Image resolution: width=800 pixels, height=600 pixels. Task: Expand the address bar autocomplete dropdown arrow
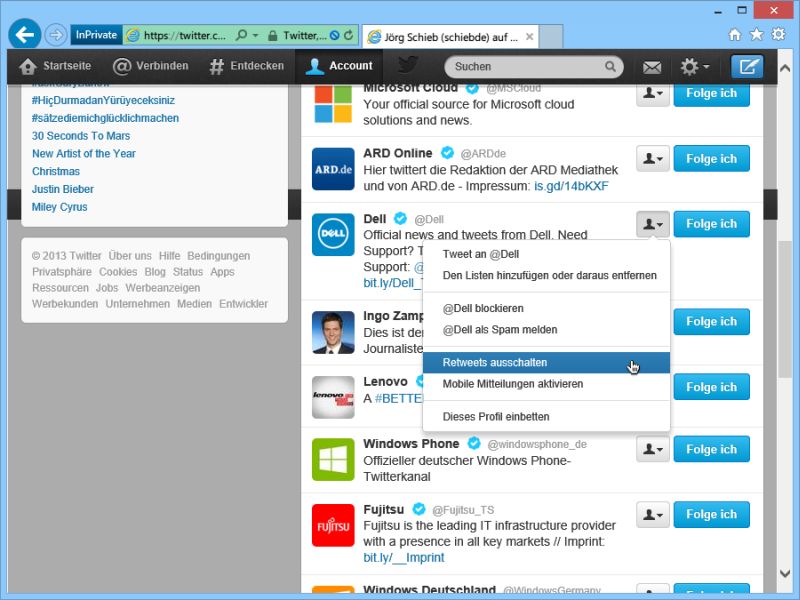(x=255, y=35)
